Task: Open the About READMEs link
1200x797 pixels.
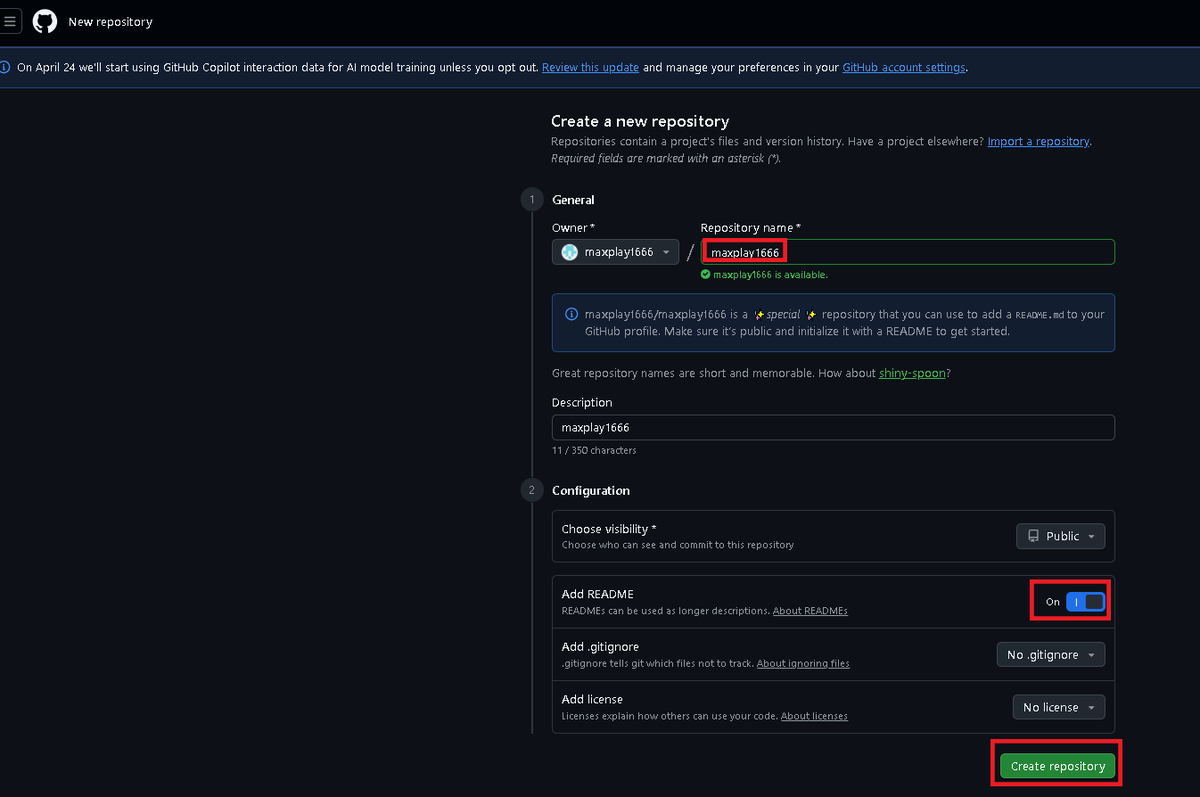Action: [810, 611]
